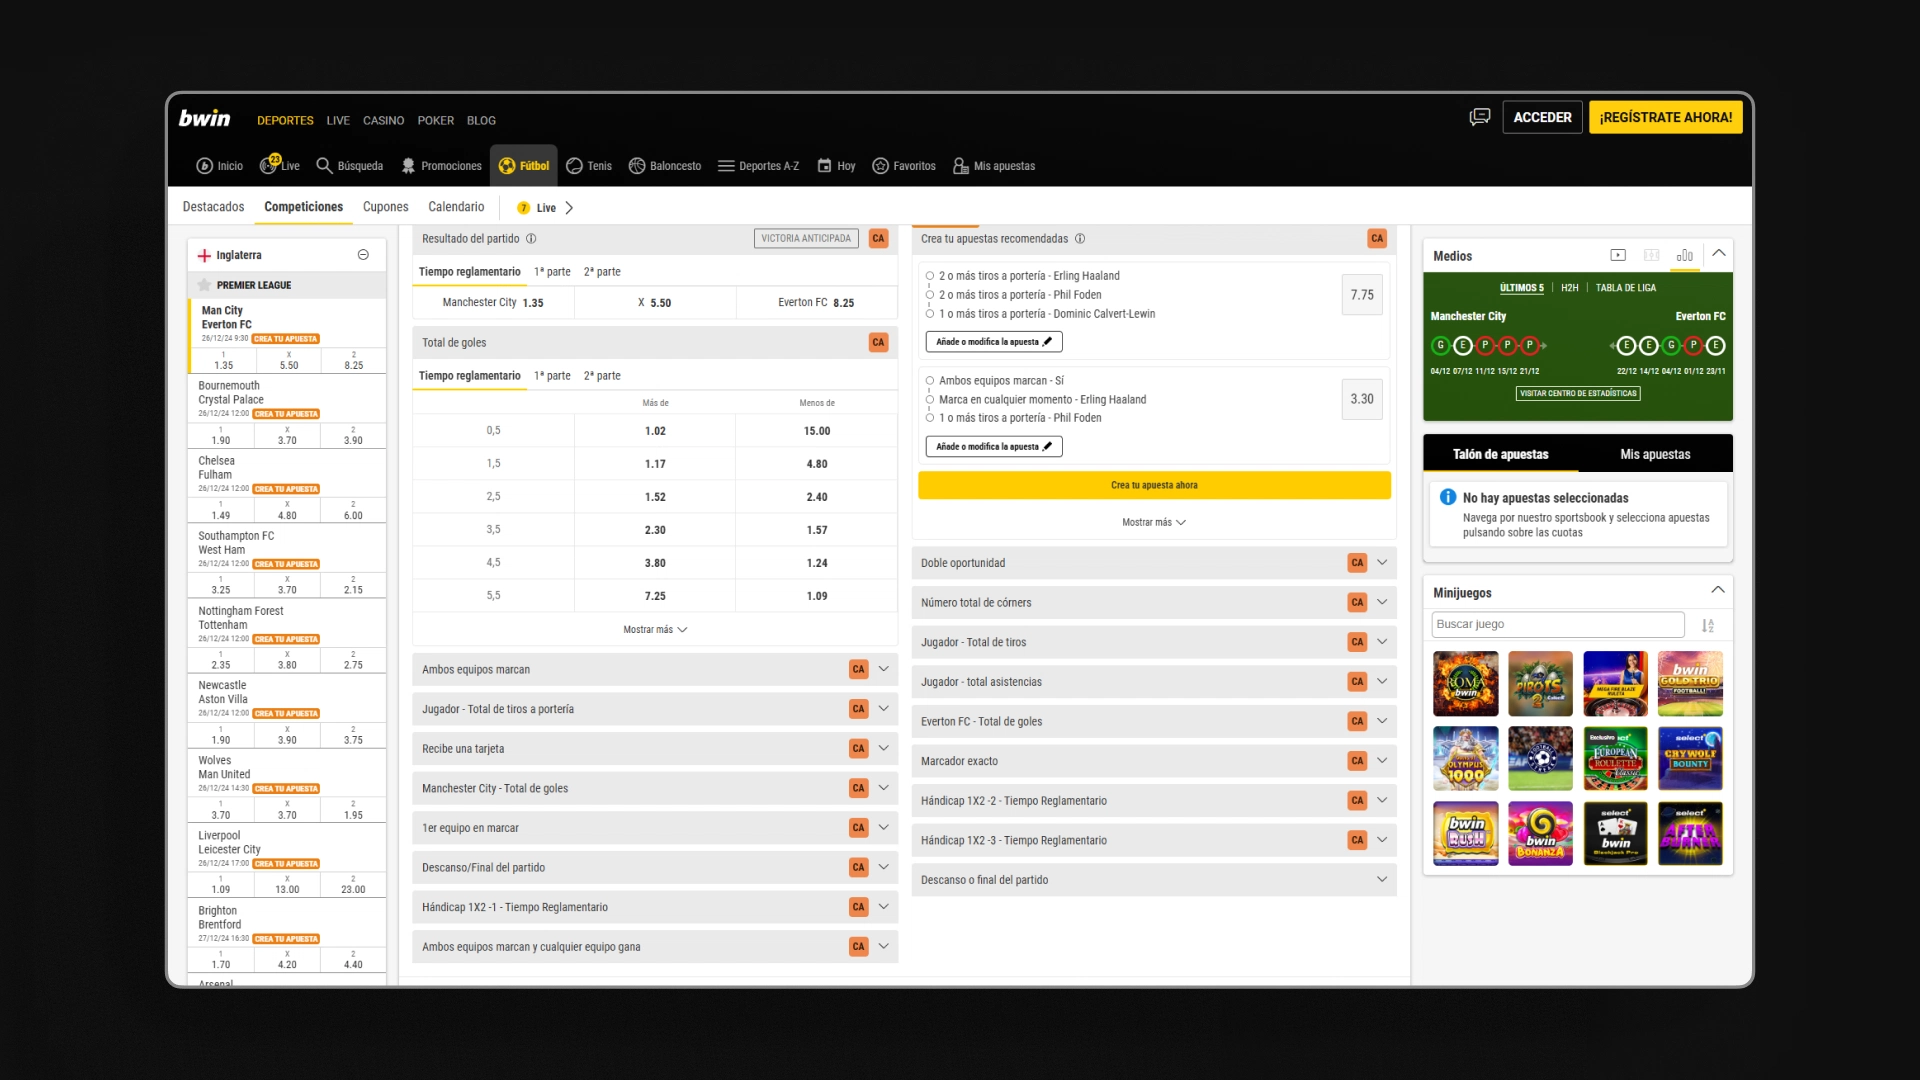Open the CASINO menu item
The image size is (1920, 1080).
383,121
